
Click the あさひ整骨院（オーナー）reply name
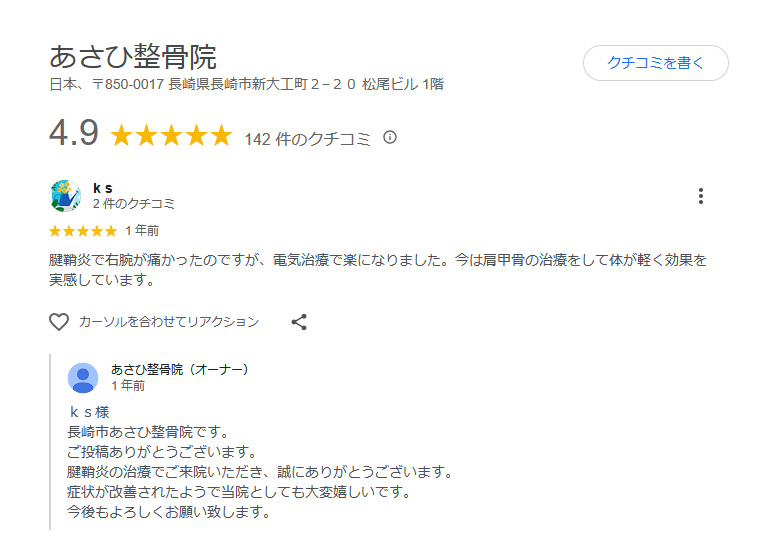click(x=180, y=370)
